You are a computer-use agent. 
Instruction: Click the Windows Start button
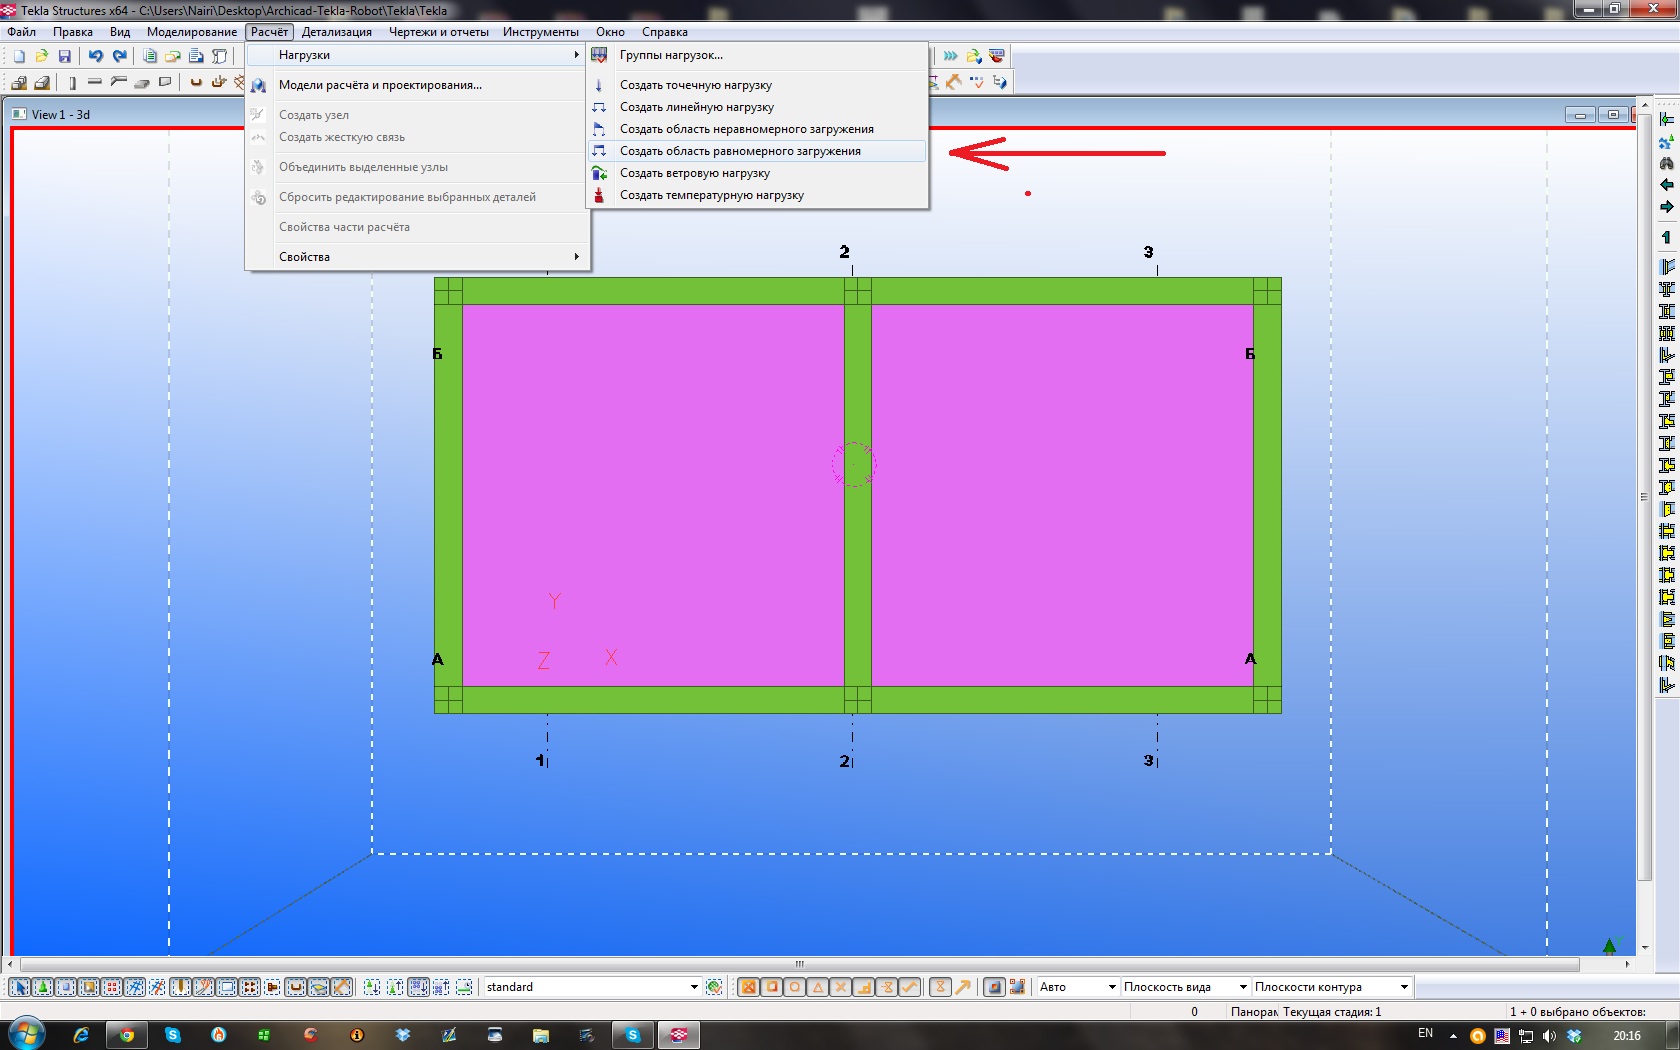point(26,1034)
